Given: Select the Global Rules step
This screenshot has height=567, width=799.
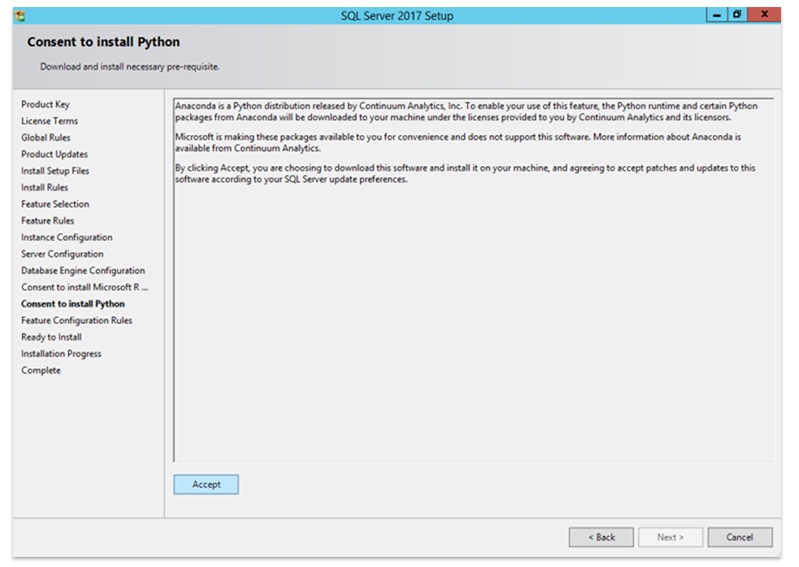Looking at the screenshot, I should (x=46, y=138).
